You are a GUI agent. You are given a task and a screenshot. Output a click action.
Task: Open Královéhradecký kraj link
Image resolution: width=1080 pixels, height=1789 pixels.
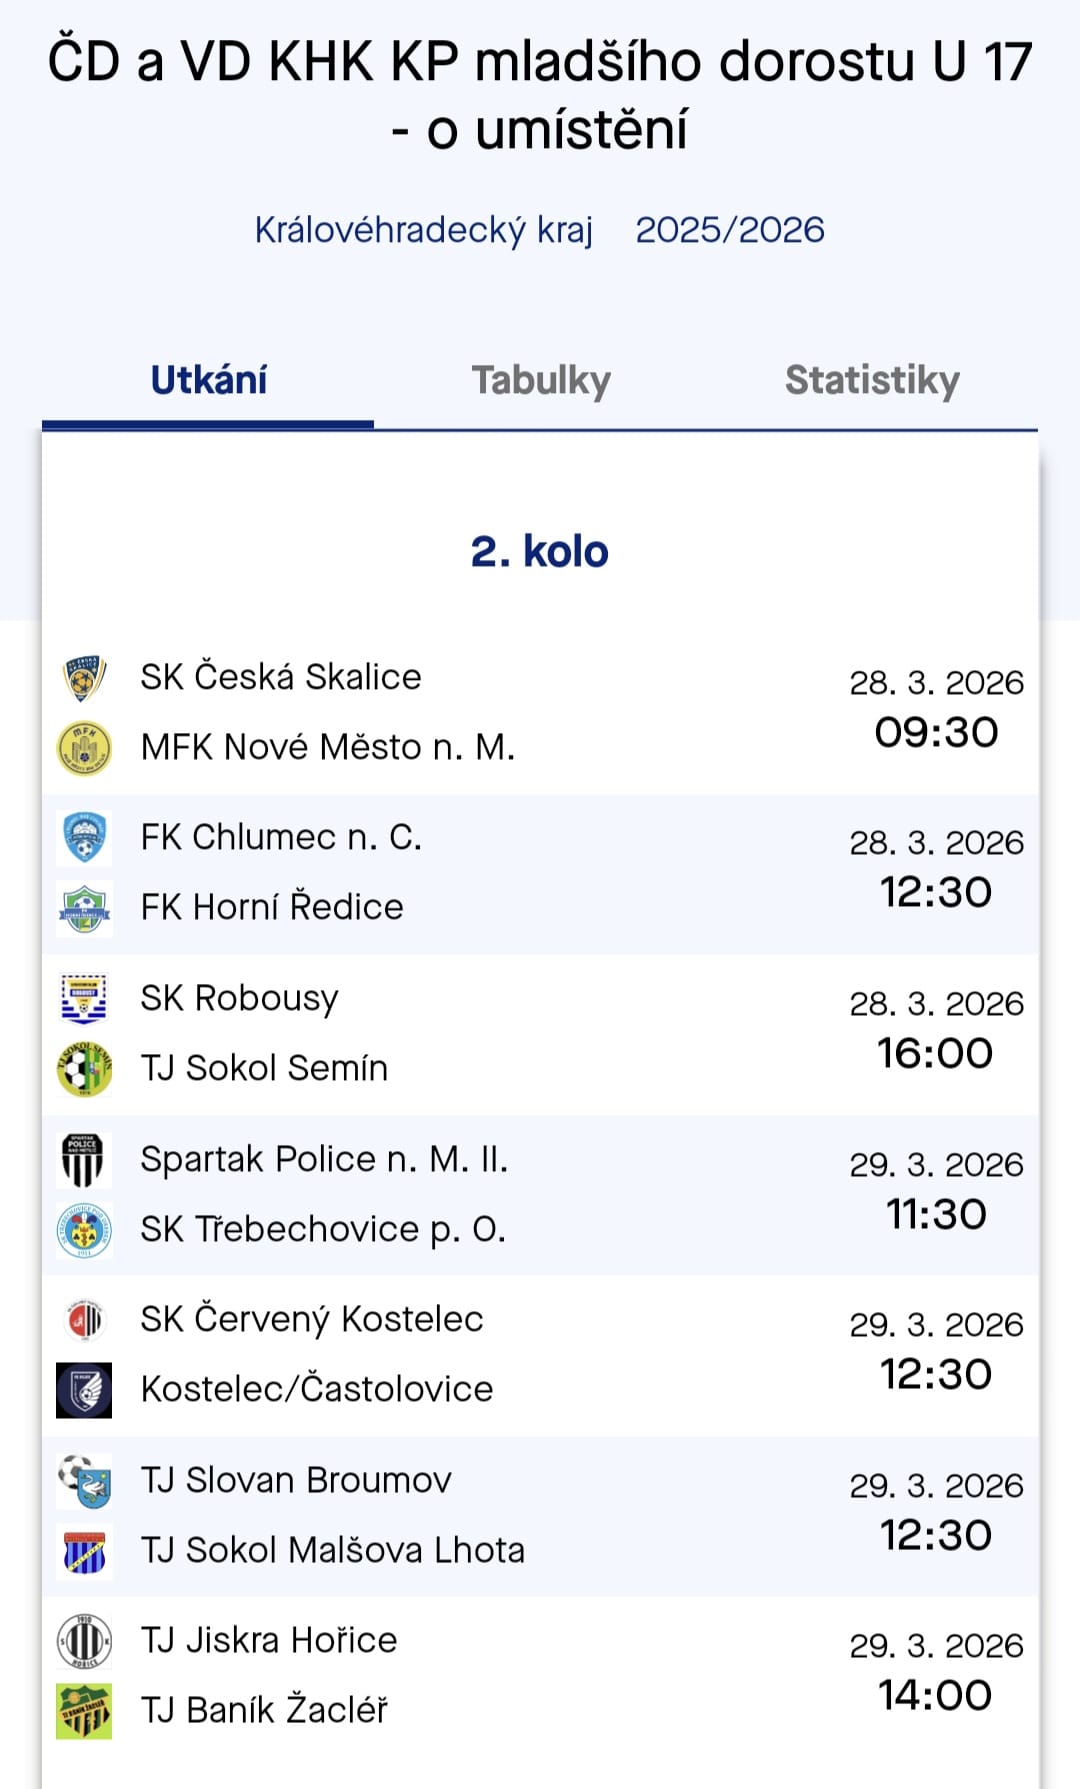(x=424, y=230)
